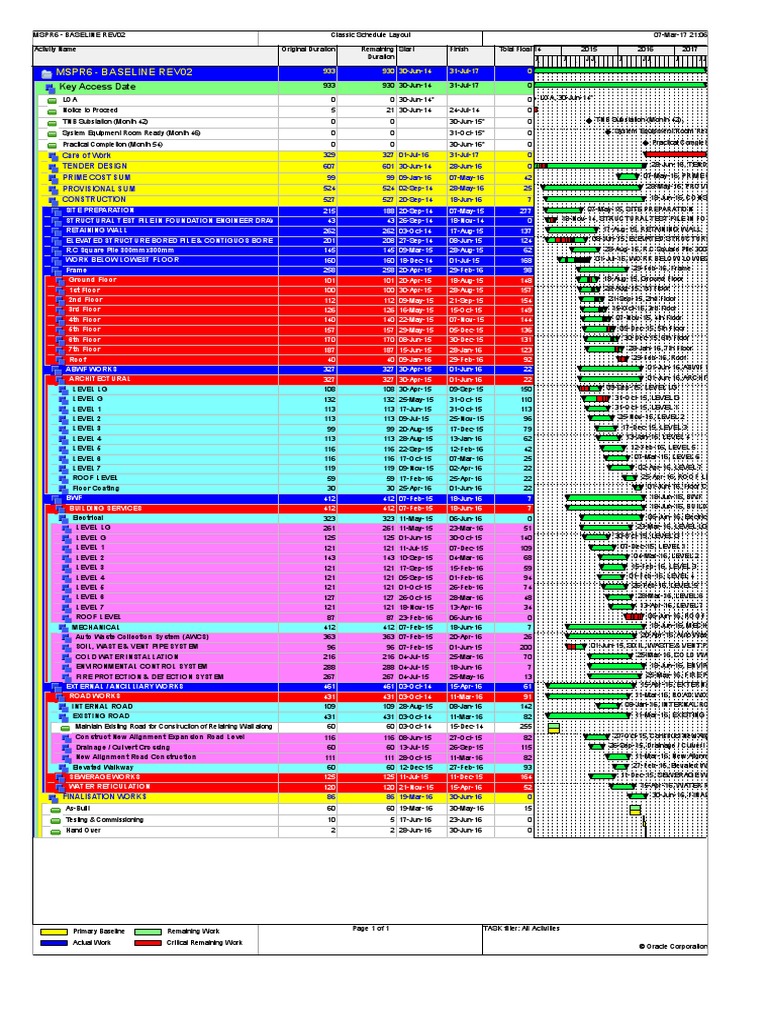Click the WBS icon beside FINALISATION WORKS
The width and height of the screenshot is (768, 1024).
tap(54, 798)
